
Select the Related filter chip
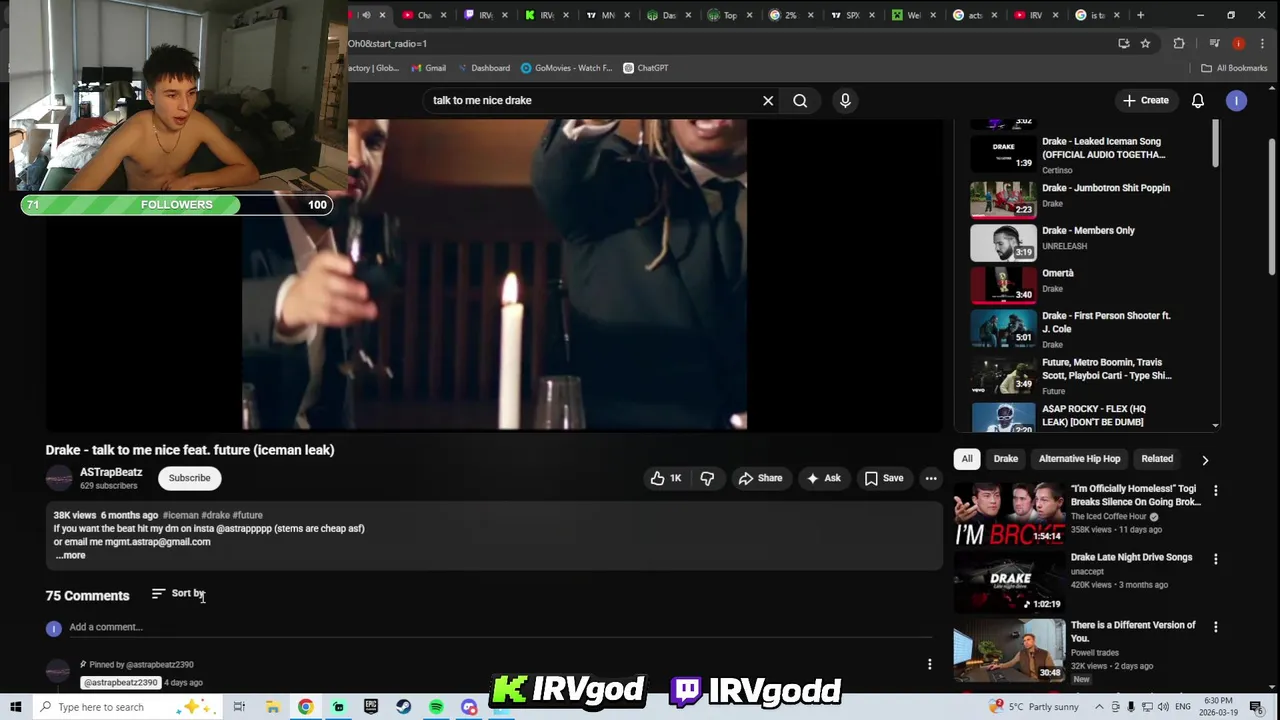tap(1157, 459)
